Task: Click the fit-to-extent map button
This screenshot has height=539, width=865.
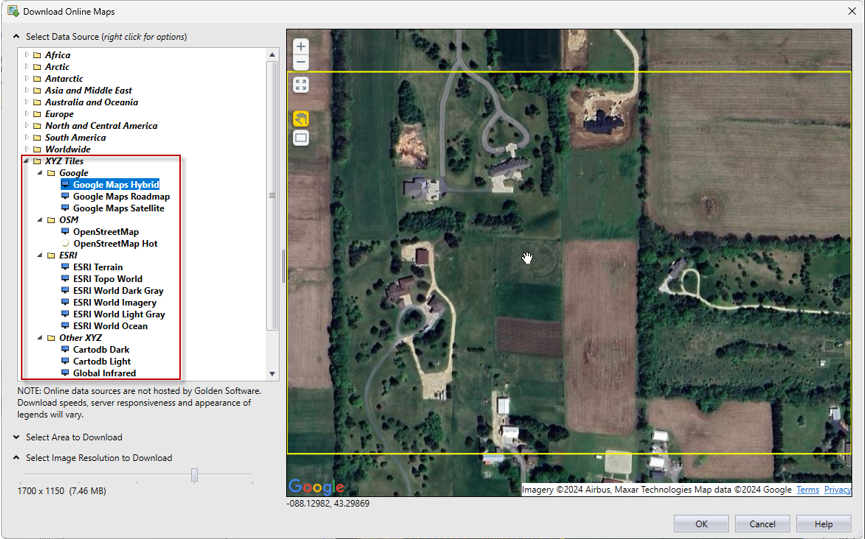Action: coord(301,85)
